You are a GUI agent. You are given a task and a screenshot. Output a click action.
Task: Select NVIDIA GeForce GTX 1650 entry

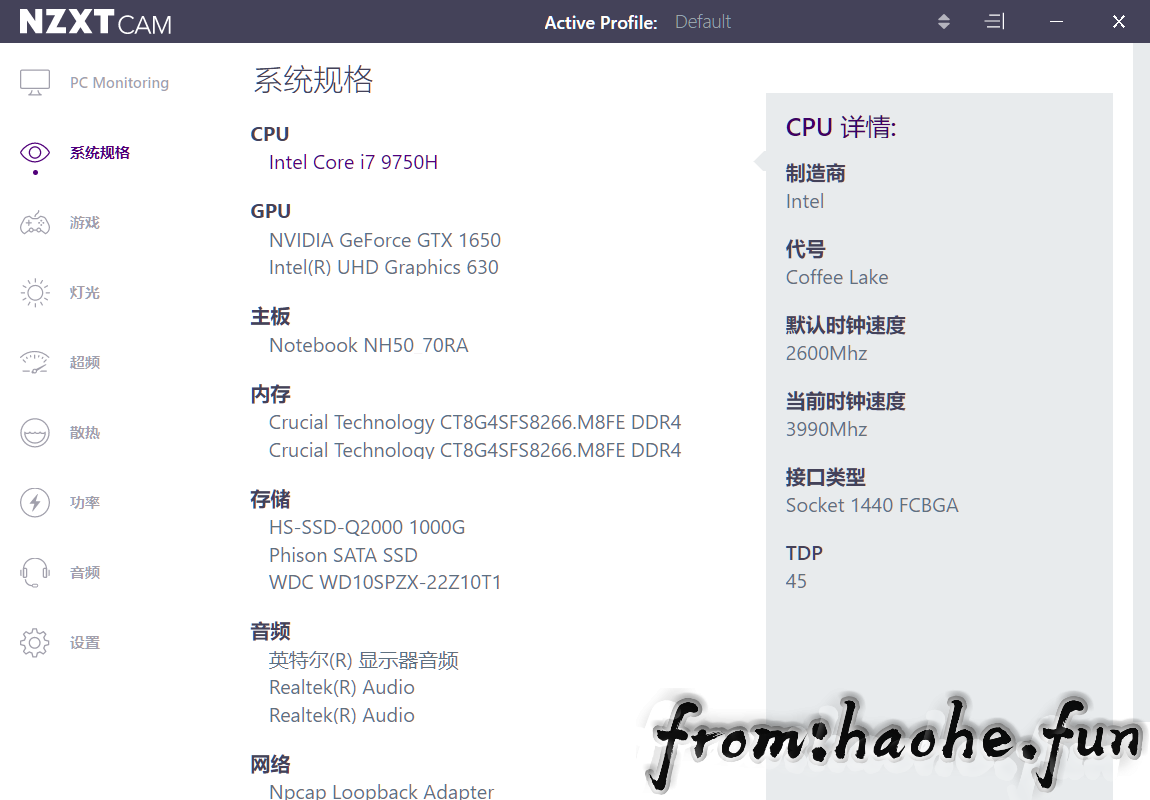384,240
